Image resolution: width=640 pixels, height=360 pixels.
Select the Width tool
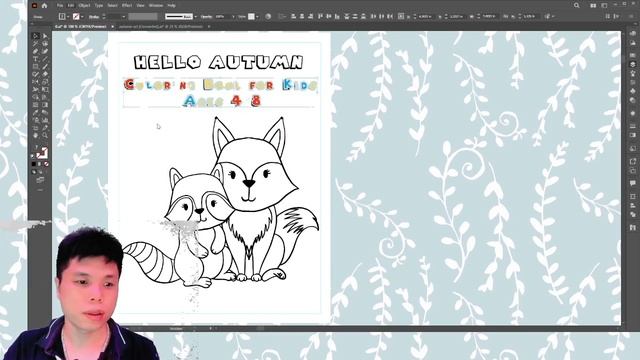pos(36,89)
